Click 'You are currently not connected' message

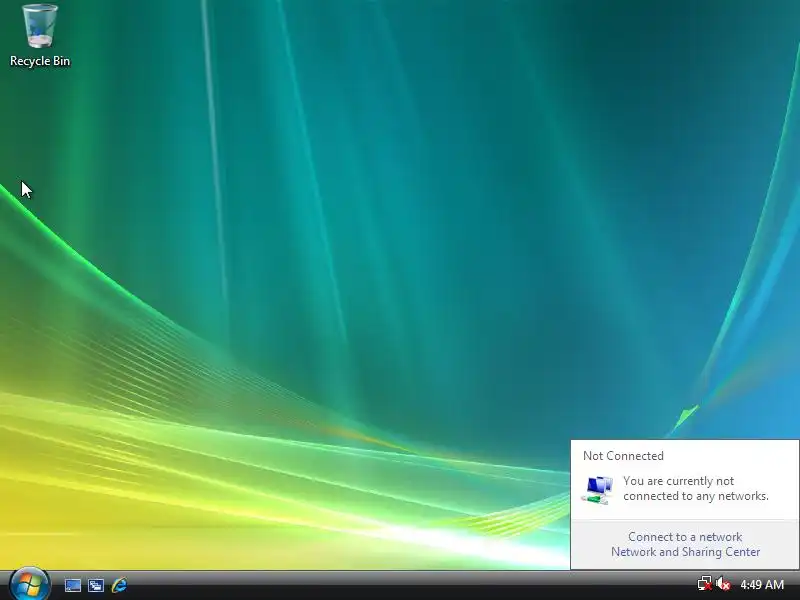click(695, 488)
